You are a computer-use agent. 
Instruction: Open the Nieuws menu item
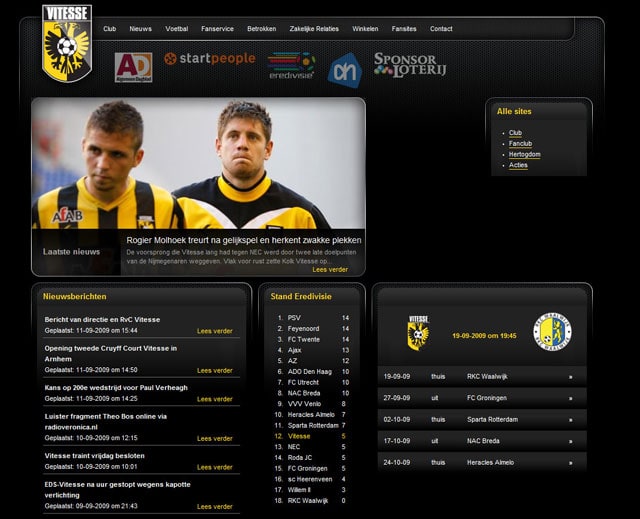pos(140,29)
